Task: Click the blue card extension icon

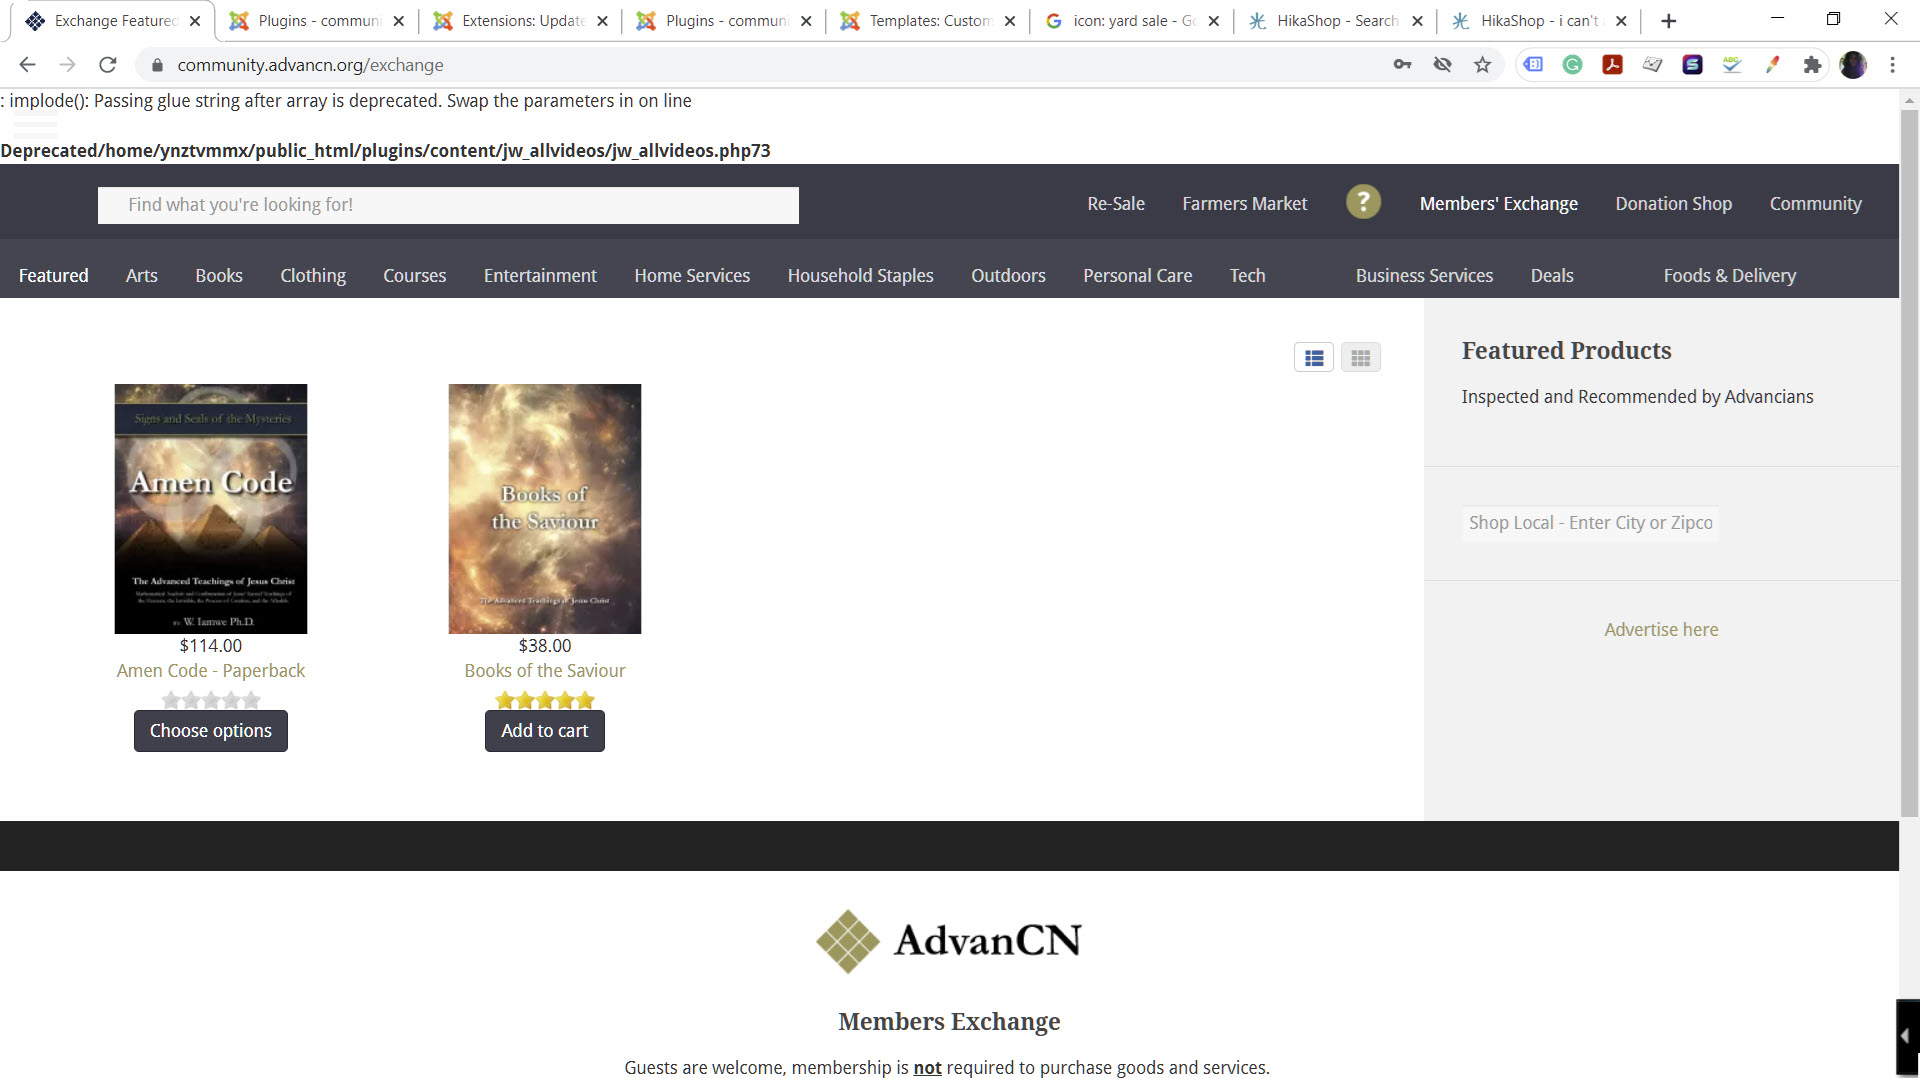Action: [1533, 65]
